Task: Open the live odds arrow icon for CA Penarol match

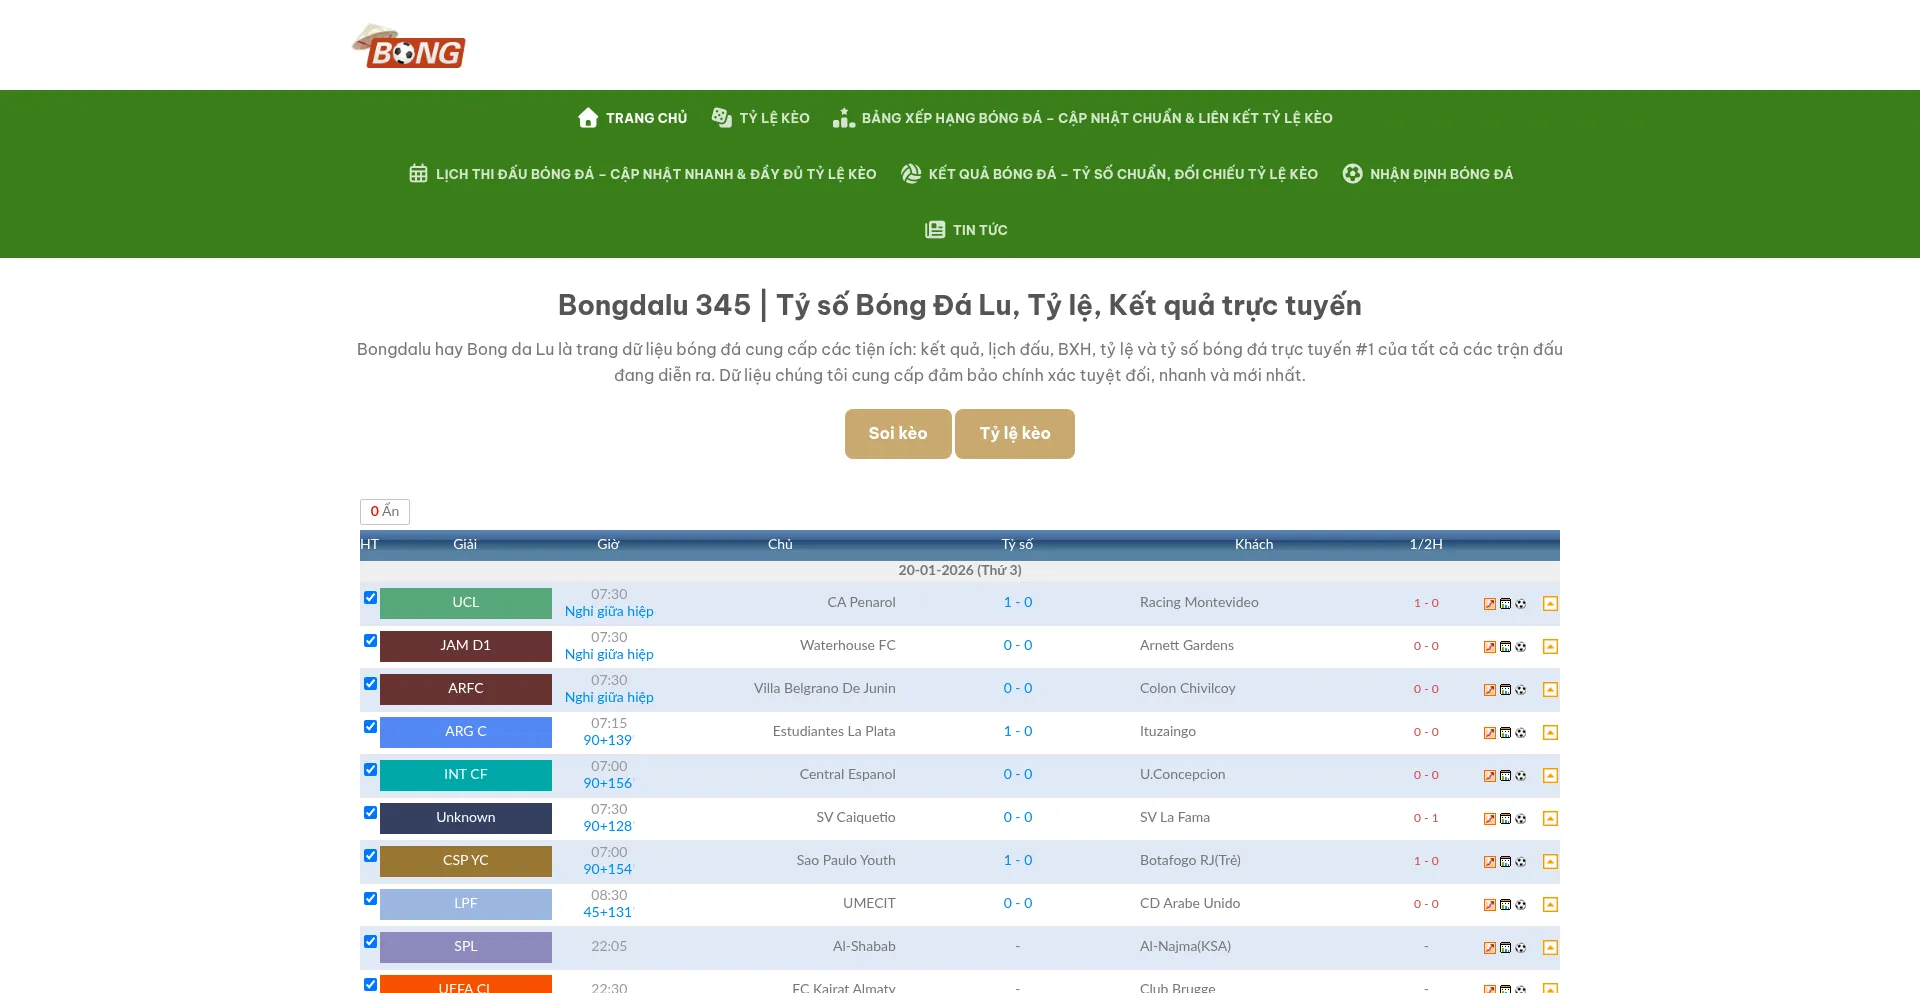Action: tap(1489, 603)
